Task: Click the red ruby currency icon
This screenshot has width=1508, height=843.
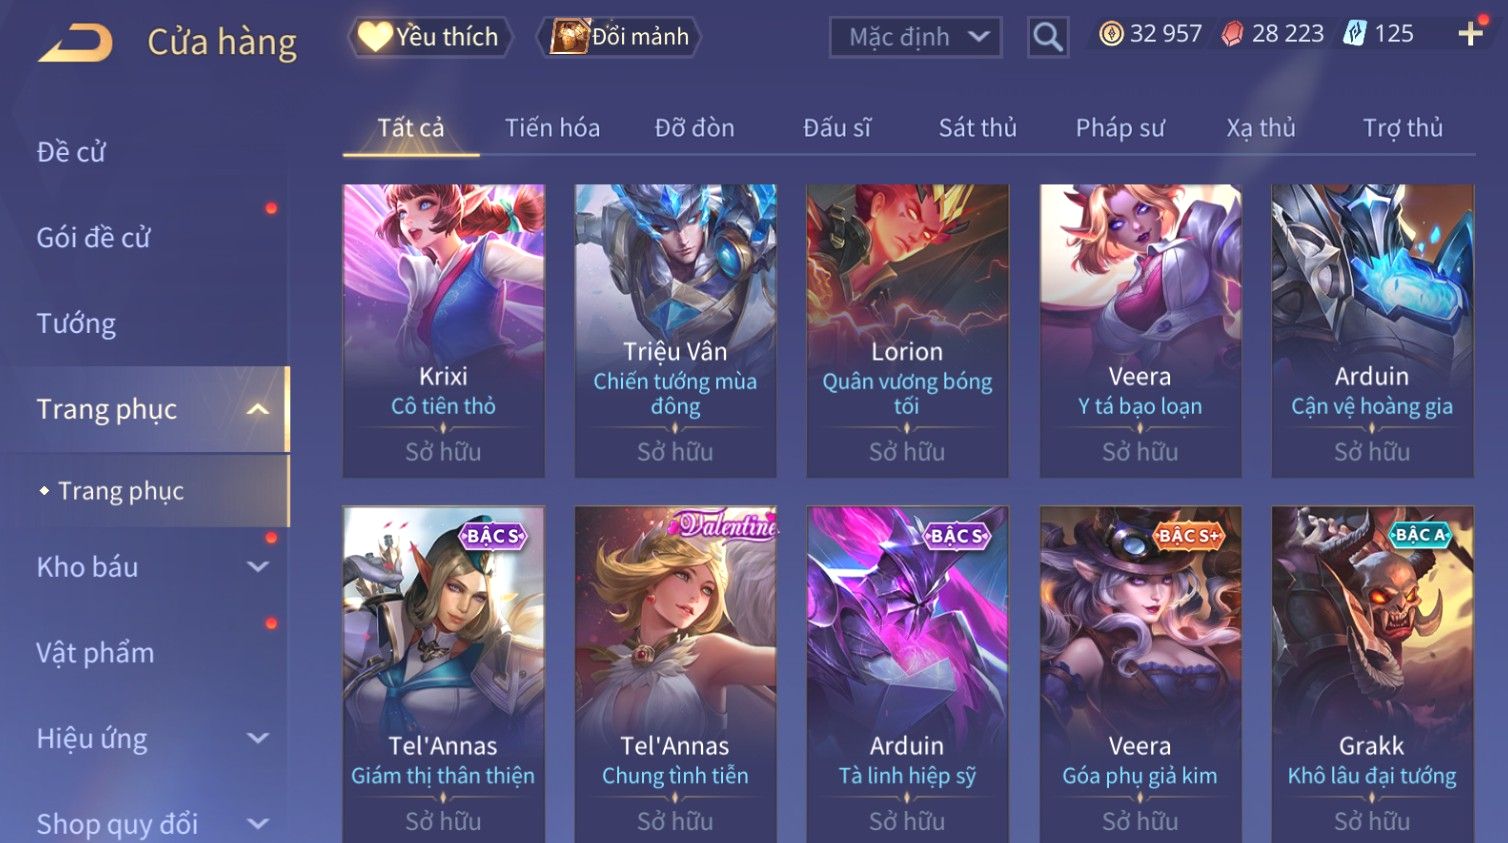Action: (x=1233, y=34)
